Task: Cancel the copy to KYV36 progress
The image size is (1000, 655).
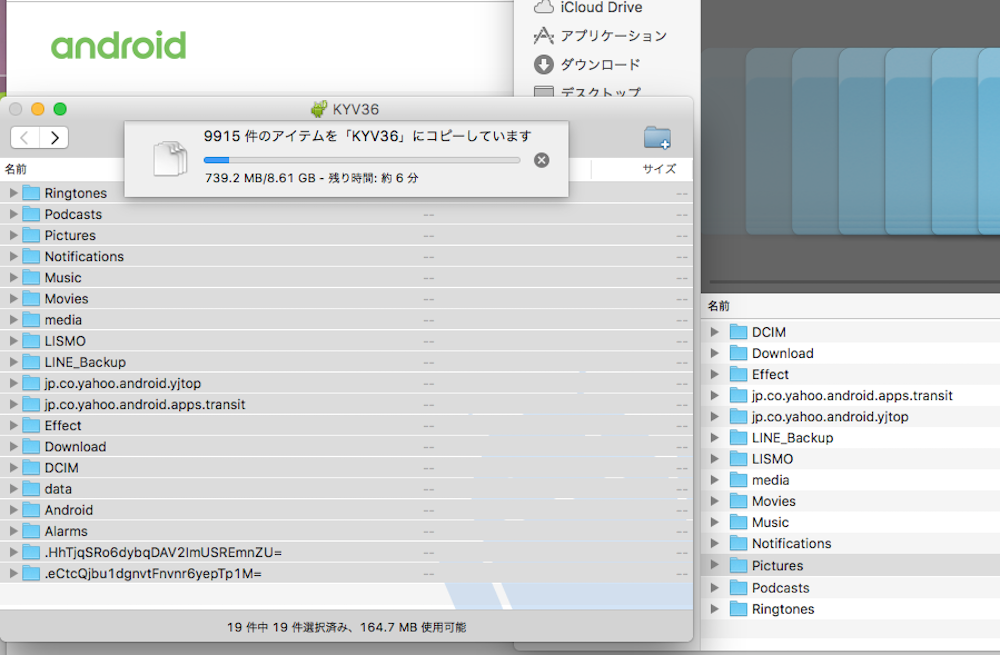Action: coord(542,160)
